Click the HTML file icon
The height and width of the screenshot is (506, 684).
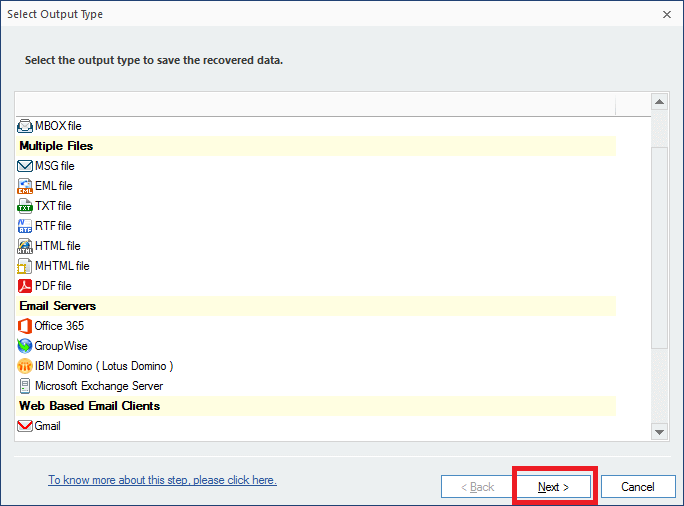[24, 246]
